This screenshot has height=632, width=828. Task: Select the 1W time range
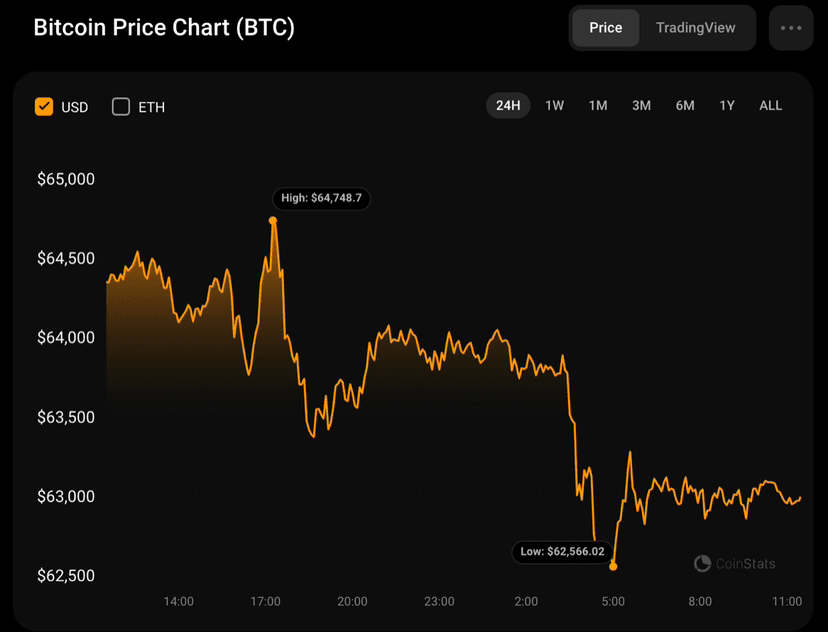pyautogui.click(x=554, y=106)
